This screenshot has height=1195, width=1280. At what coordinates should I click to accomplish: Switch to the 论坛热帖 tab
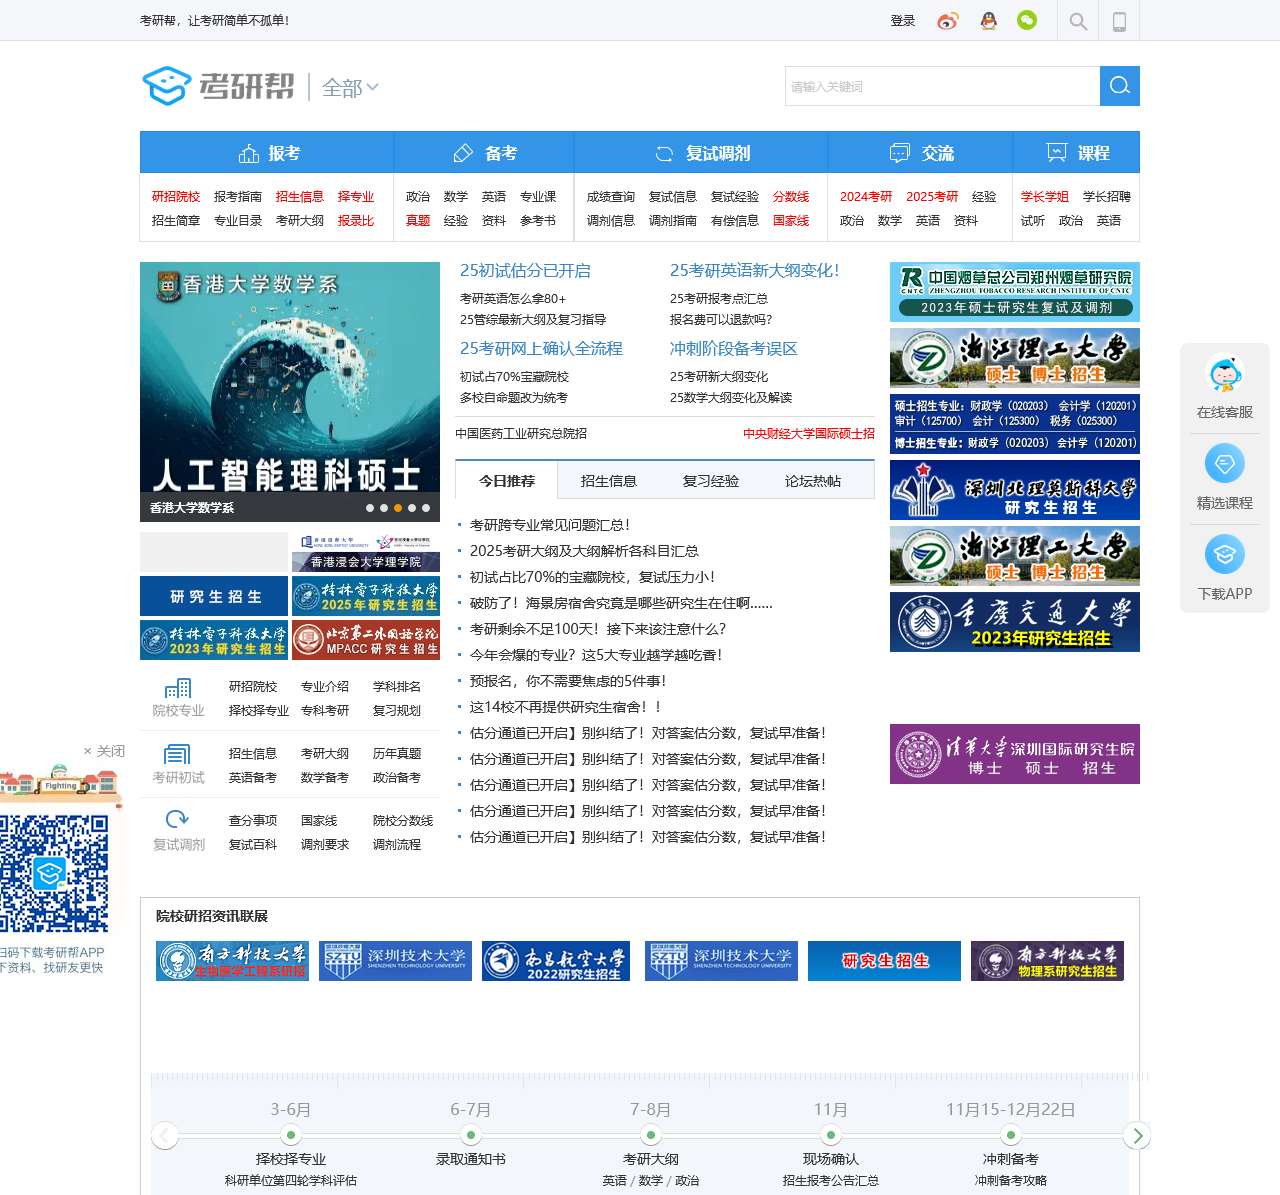[x=813, y=481]
